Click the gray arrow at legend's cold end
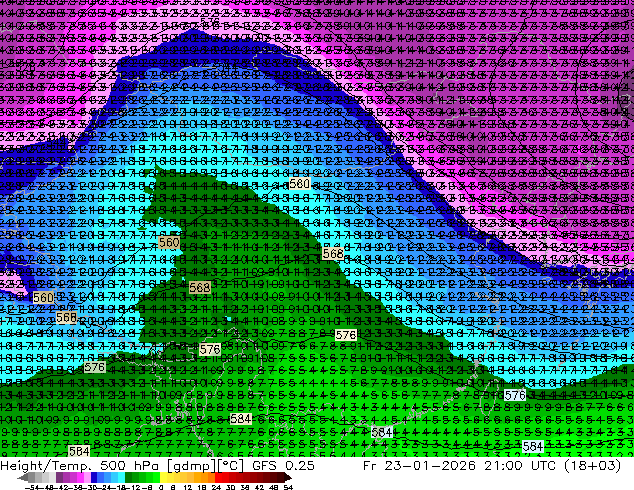This screenshot has height=490, width=634. (x=23, y=477)
